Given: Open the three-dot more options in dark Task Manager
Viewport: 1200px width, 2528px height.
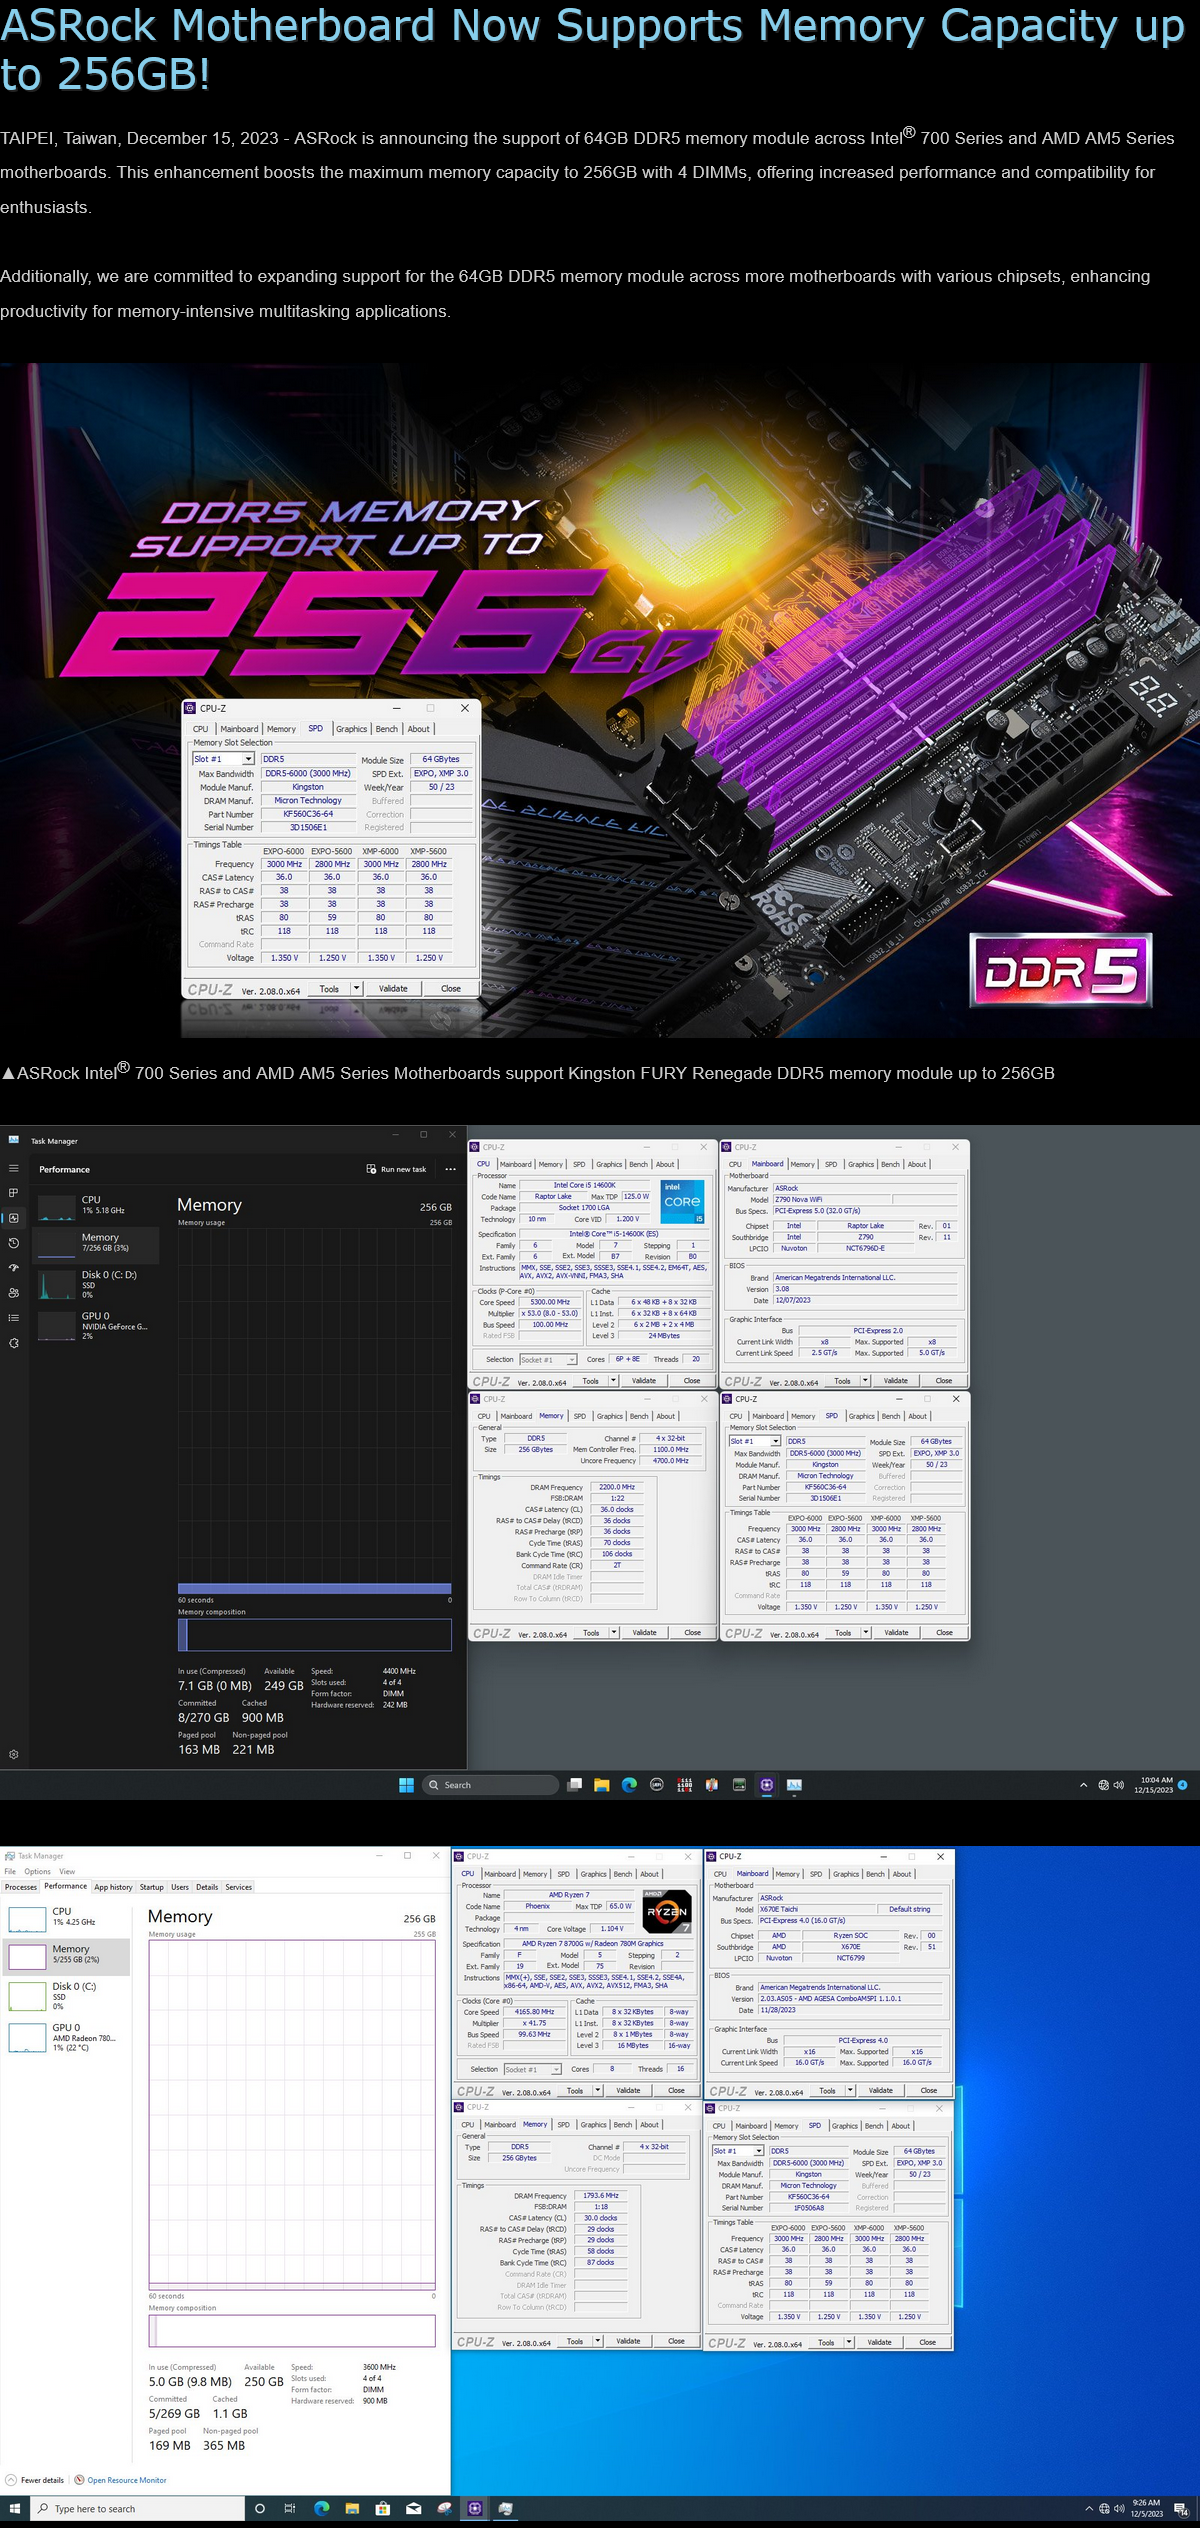Looking at the screenshot, I should pos(450,1169).
